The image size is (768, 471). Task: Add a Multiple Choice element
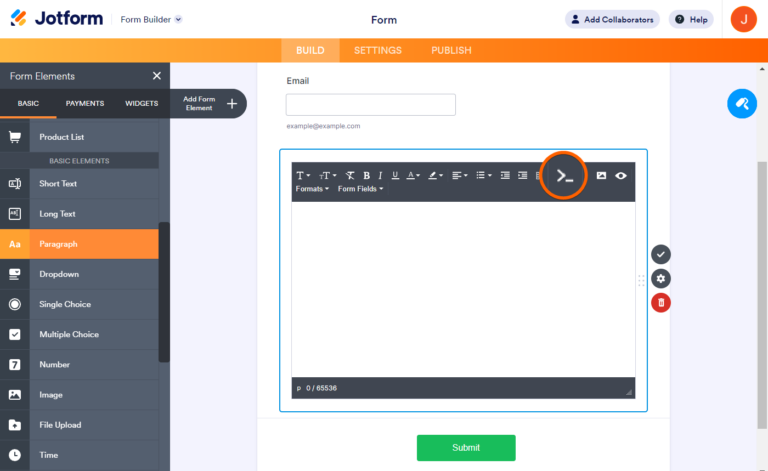(x=79, y=334)
